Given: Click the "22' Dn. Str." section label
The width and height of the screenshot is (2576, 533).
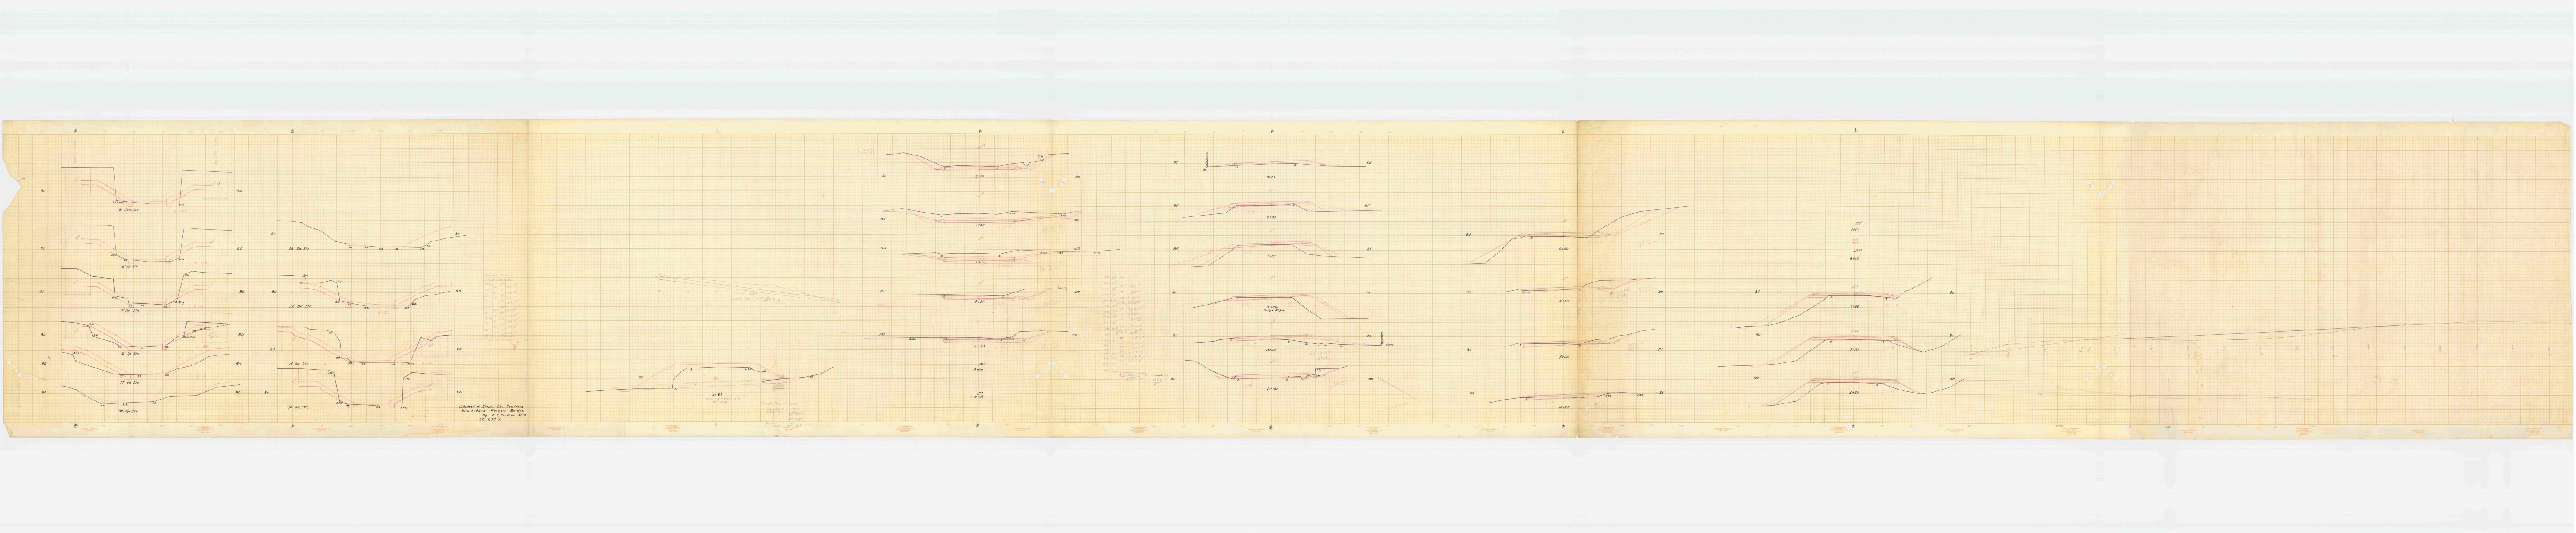Looking at the screenshot, I should tap(299, 307).
